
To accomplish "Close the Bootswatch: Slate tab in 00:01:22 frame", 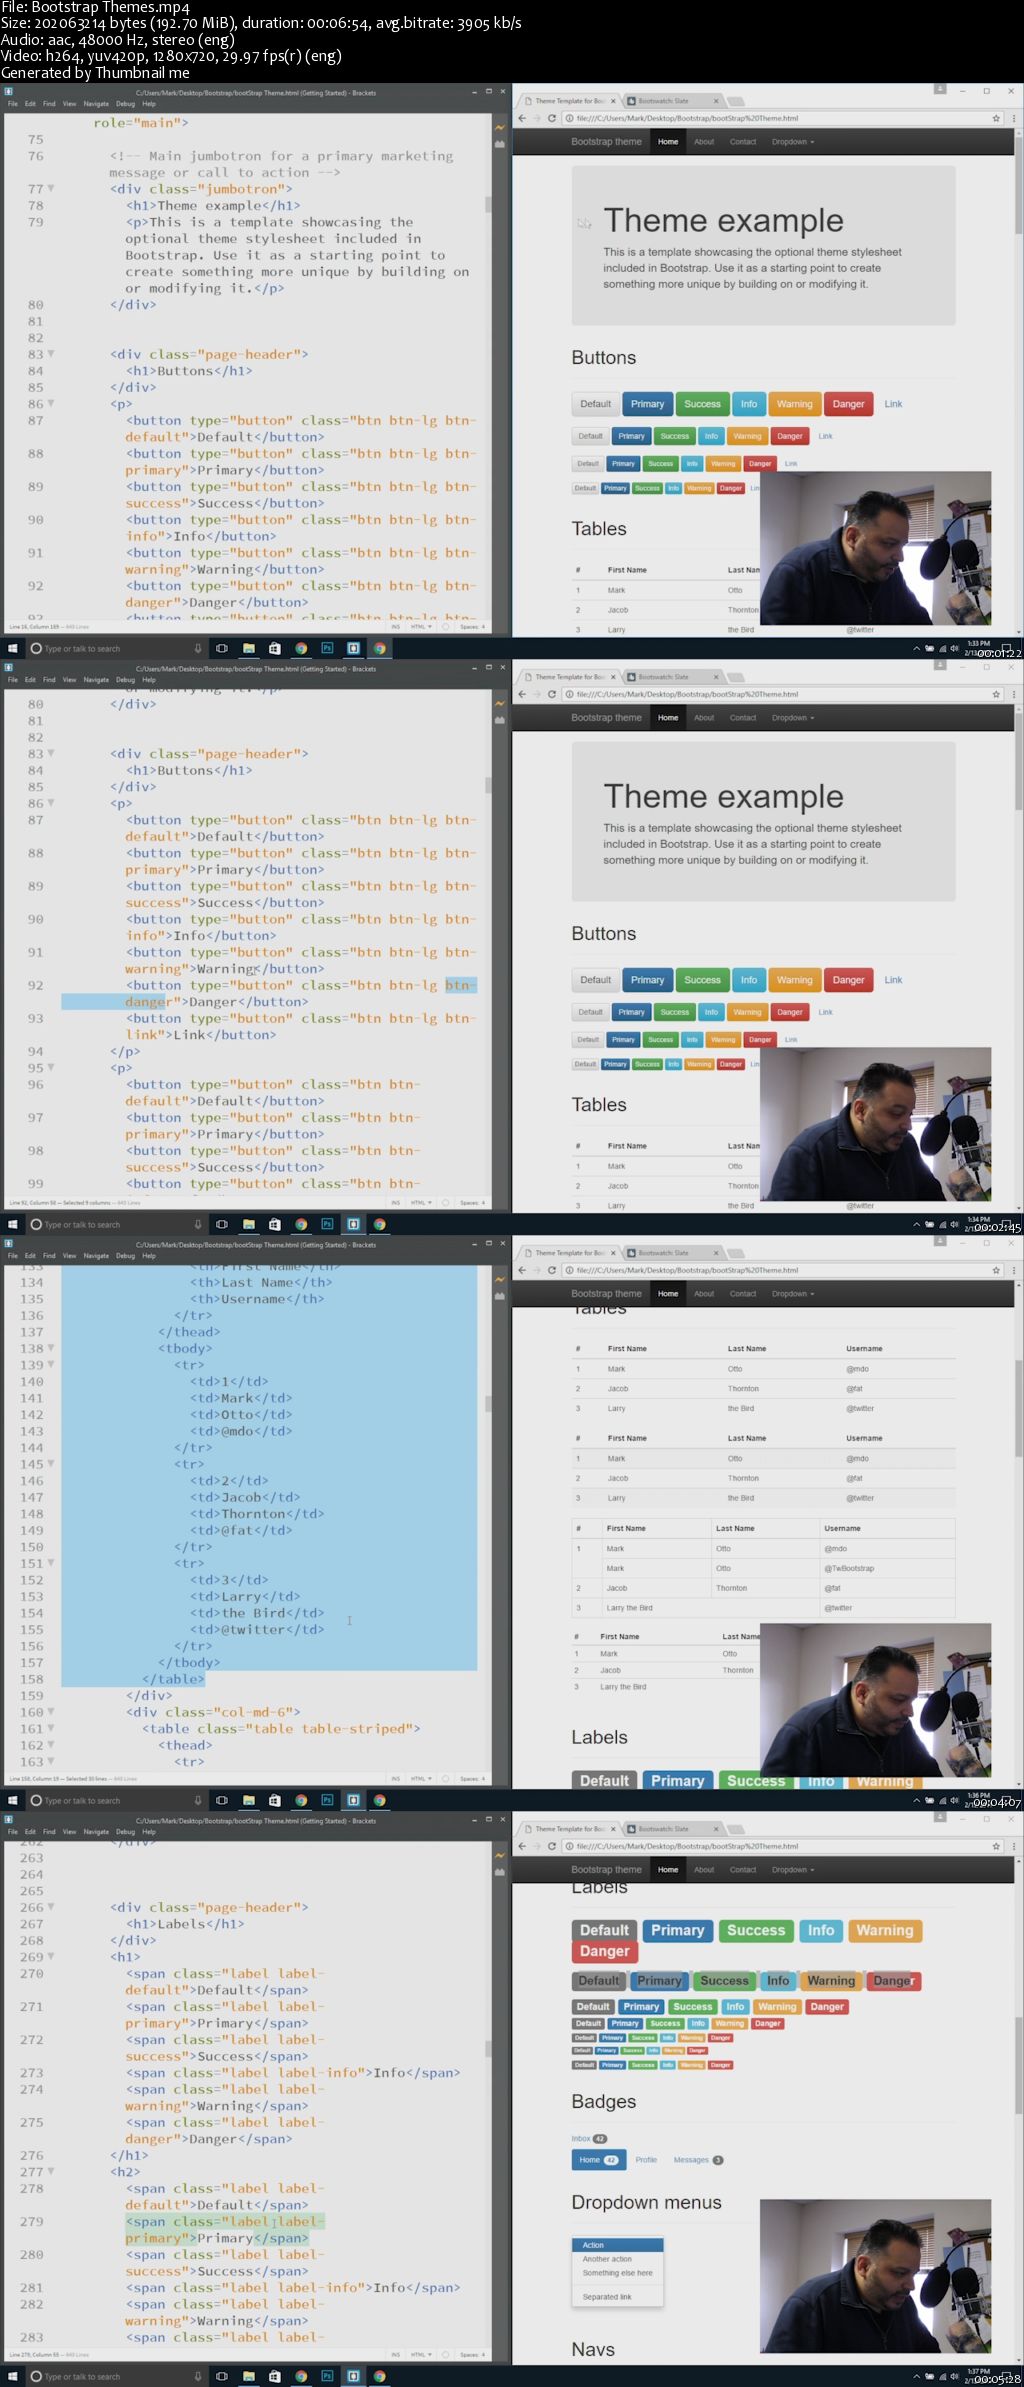I will [x=716, y=101].
